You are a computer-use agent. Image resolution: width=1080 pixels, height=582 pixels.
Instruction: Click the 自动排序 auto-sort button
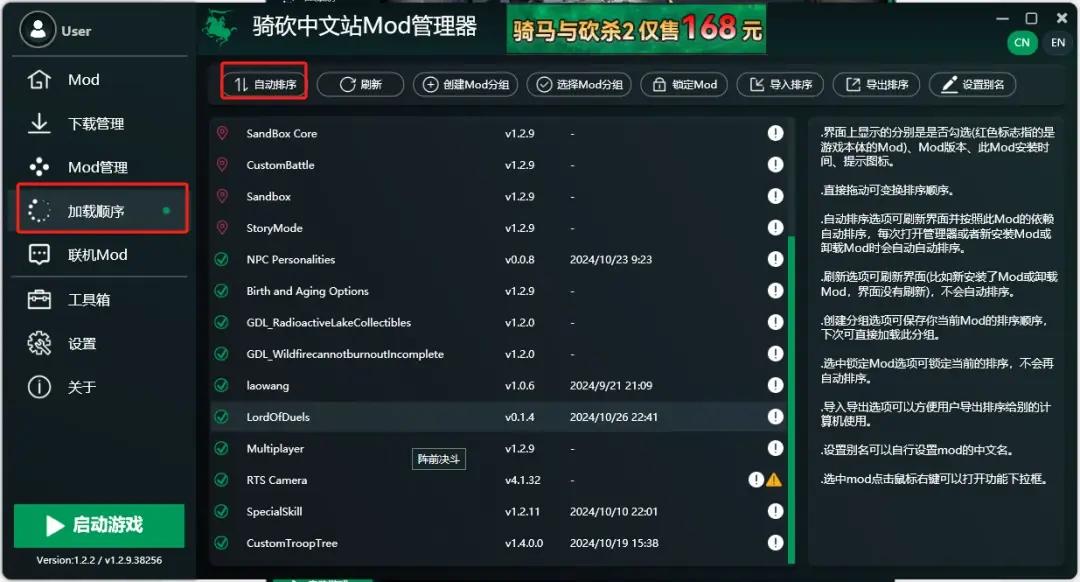pyautogui.click(x=264, y=85)
